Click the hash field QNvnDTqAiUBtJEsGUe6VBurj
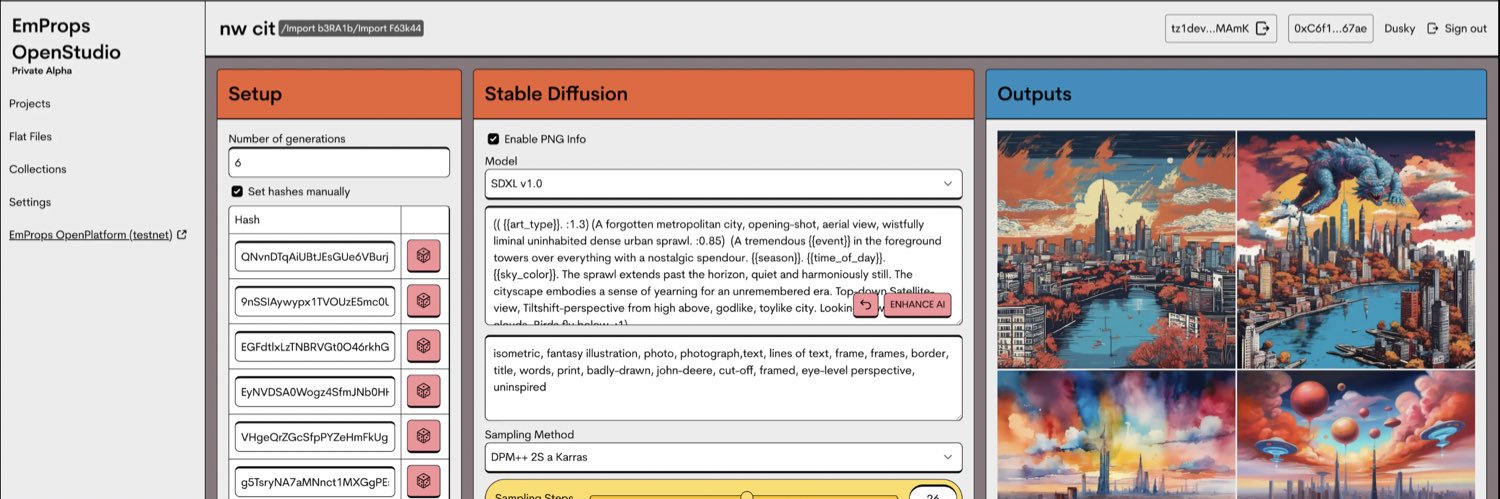Viewport: 1500px width, 499px height. coord(315,256)
